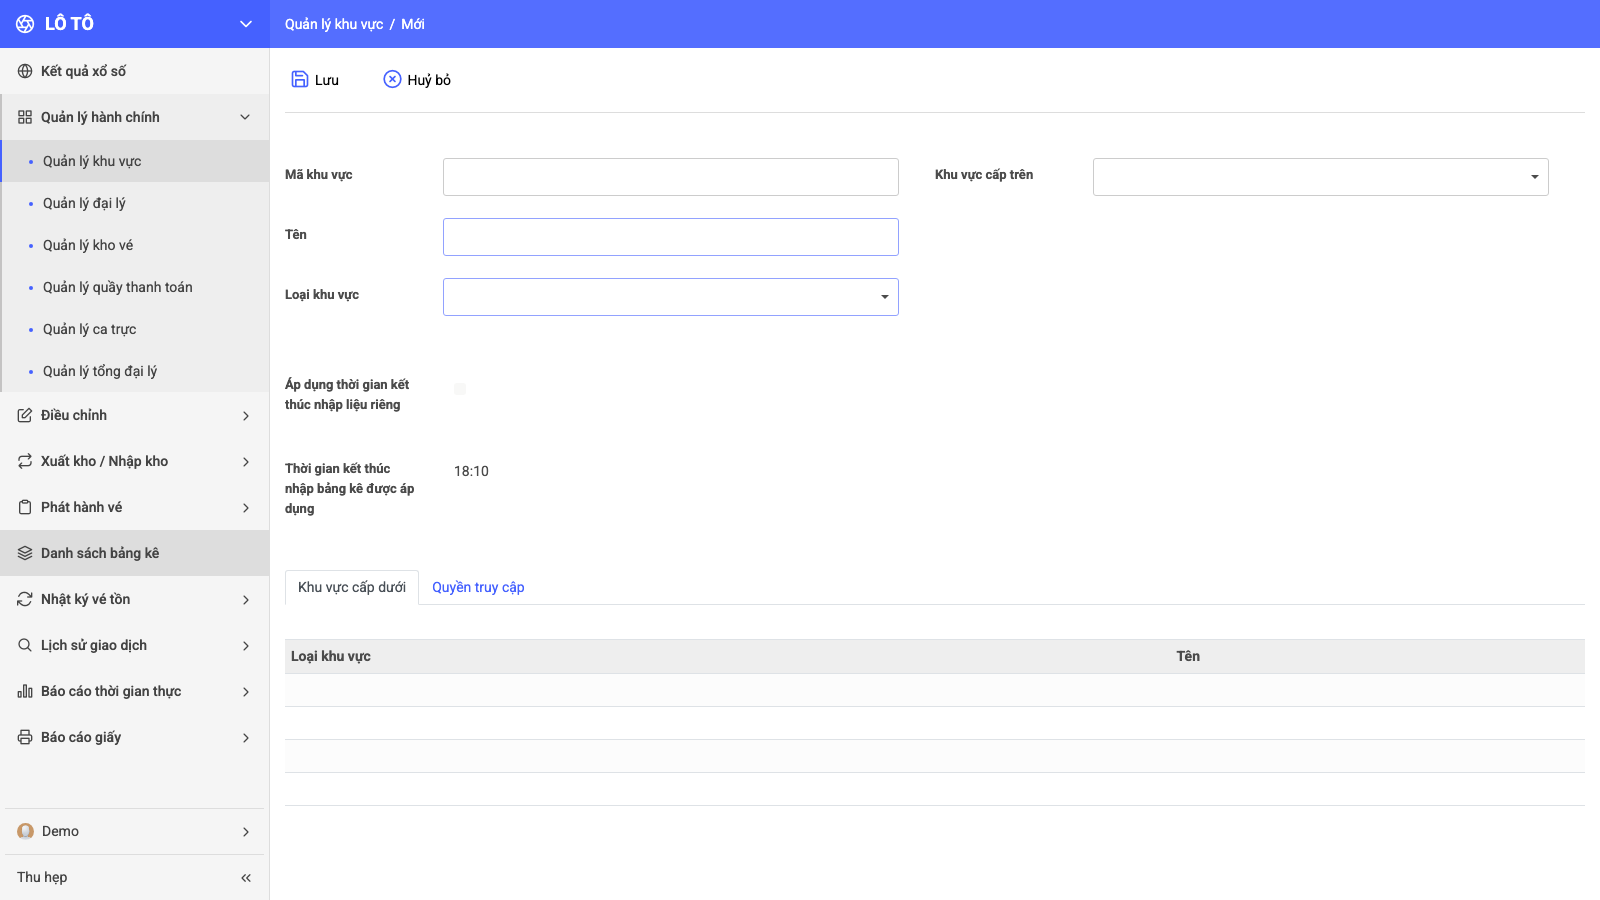Open Quản lý ca trực menu item
The width and height of the screenshot is (1600, 900).
pyautogui.click(x=135, y=329)
